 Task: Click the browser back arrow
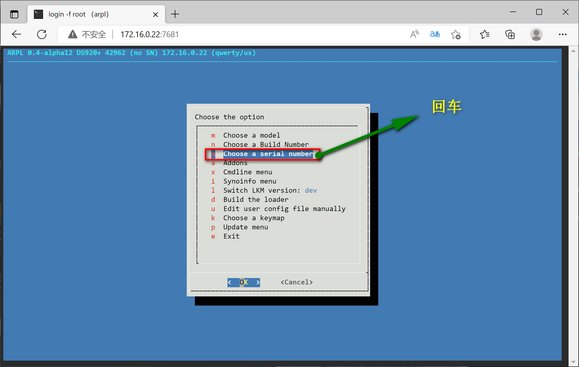click(x=16, y=34)
